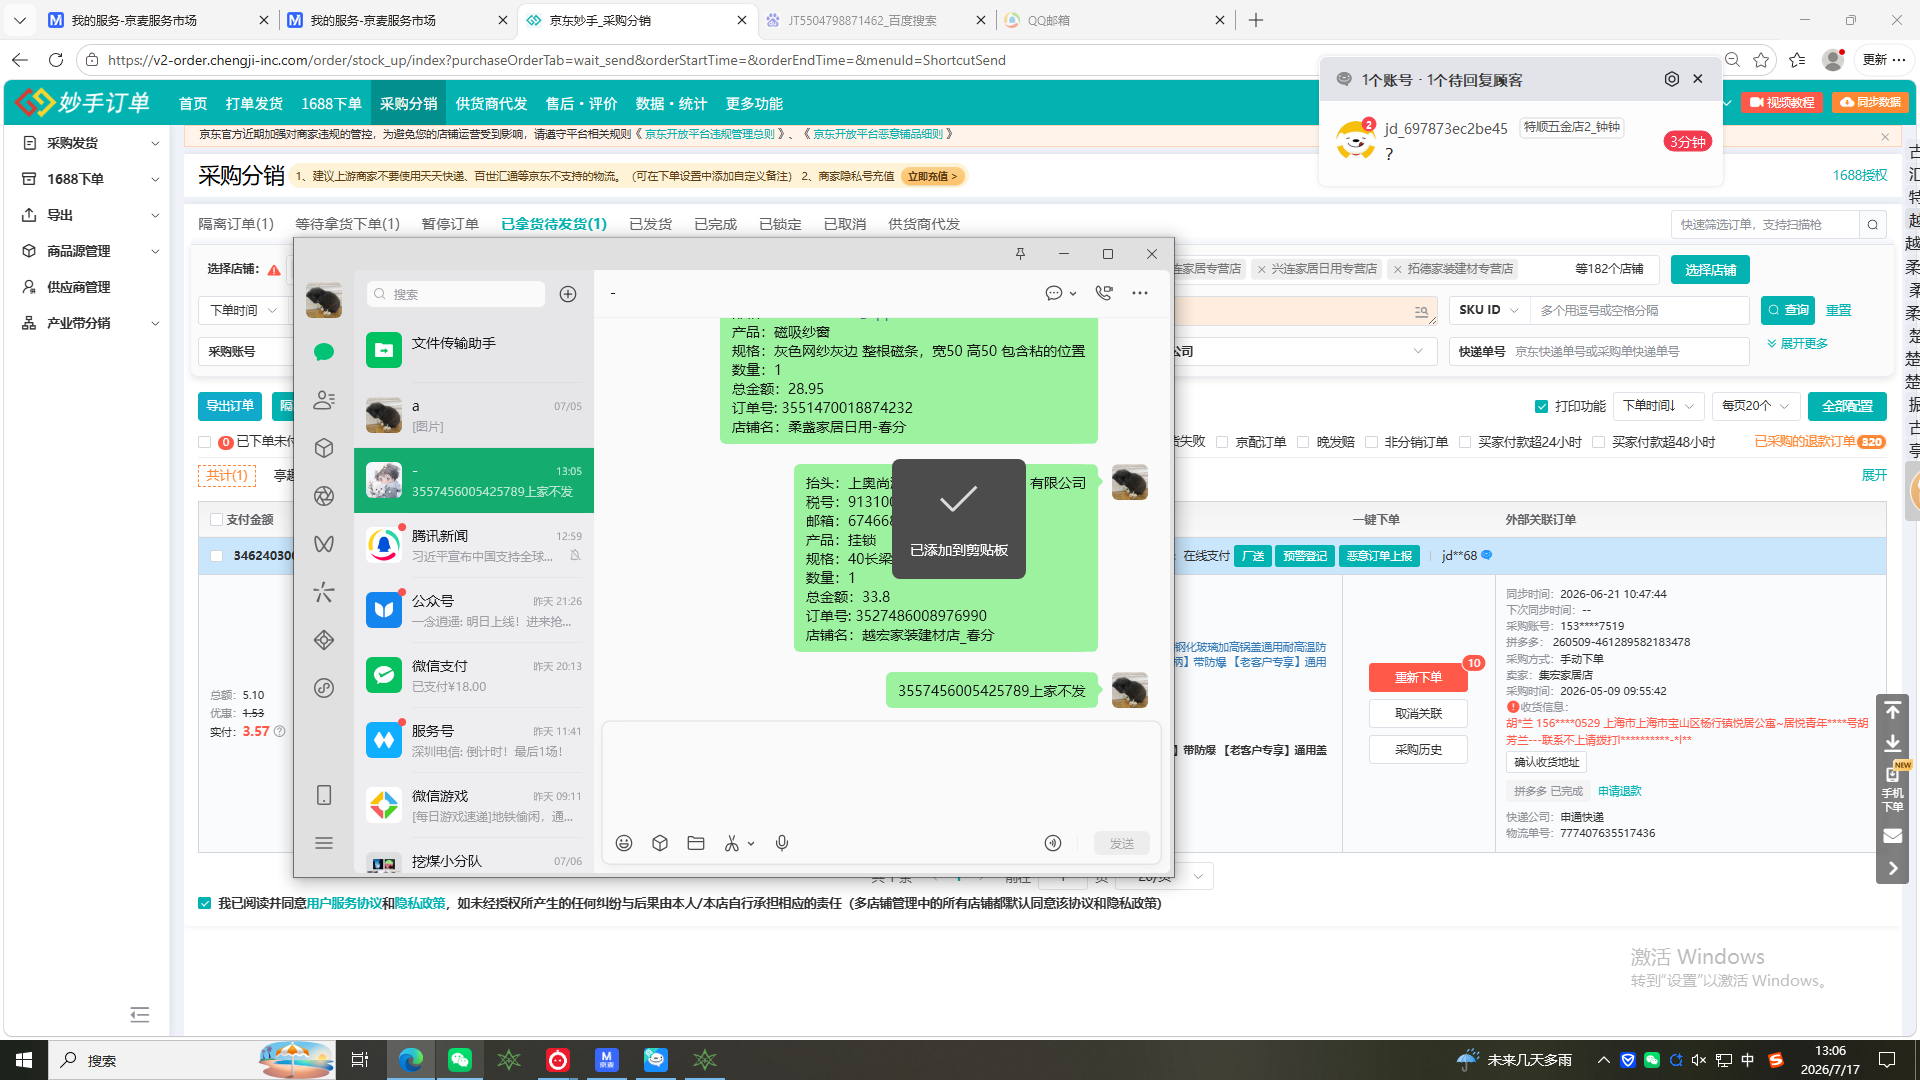The height and width of the screenshot is (1080, 1920).
Task: Switch to the 隔离订单(1) tab
Action: tap(236, 224)
